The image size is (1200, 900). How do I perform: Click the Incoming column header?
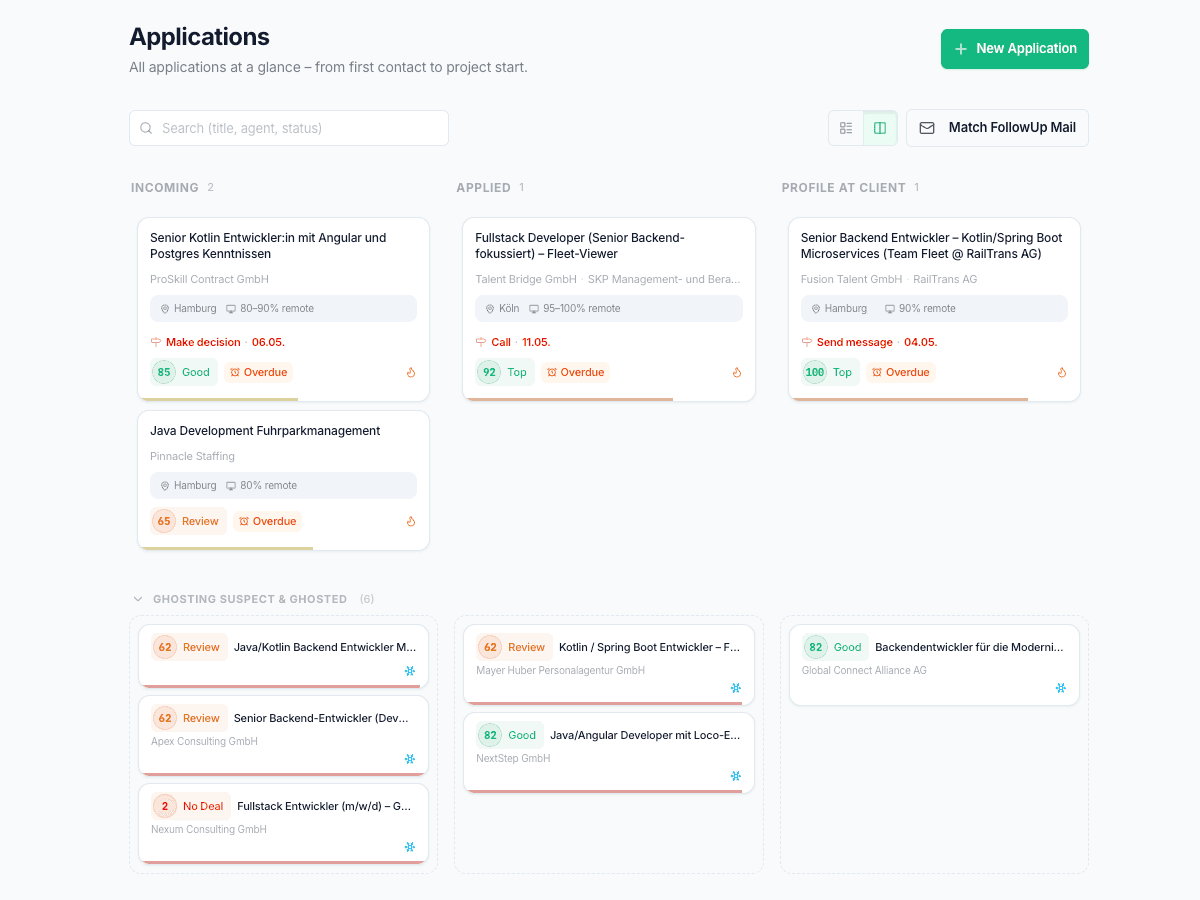coord(165,187)
